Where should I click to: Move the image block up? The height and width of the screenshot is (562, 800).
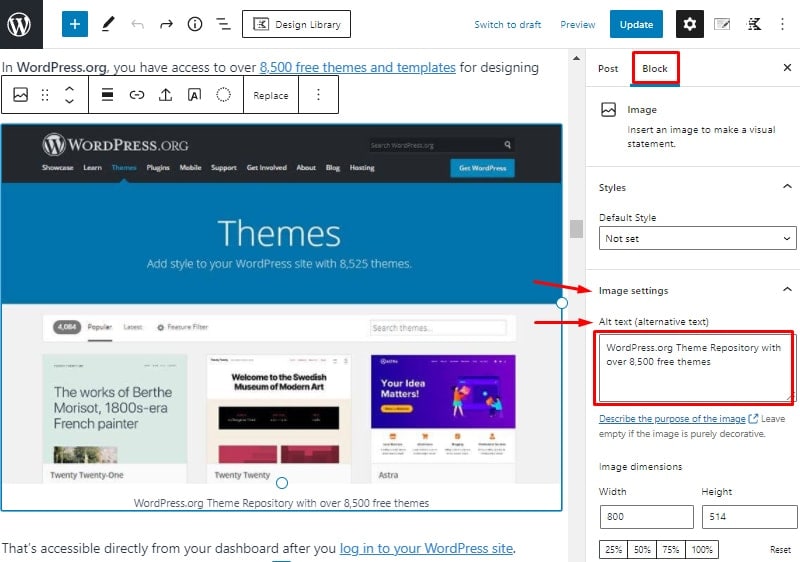tap(69, 89)
